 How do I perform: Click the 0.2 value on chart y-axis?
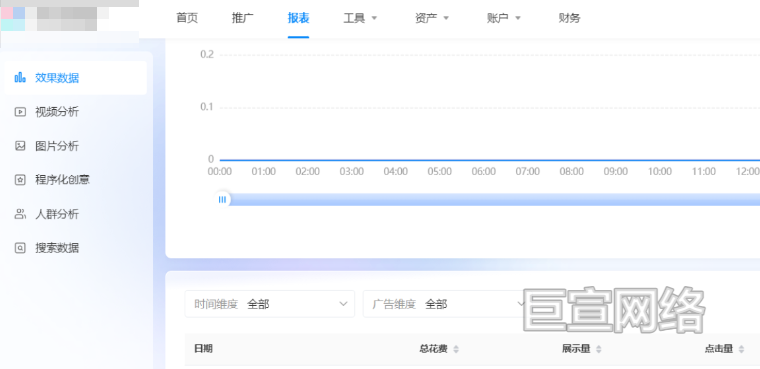click(x=207, y=54)
